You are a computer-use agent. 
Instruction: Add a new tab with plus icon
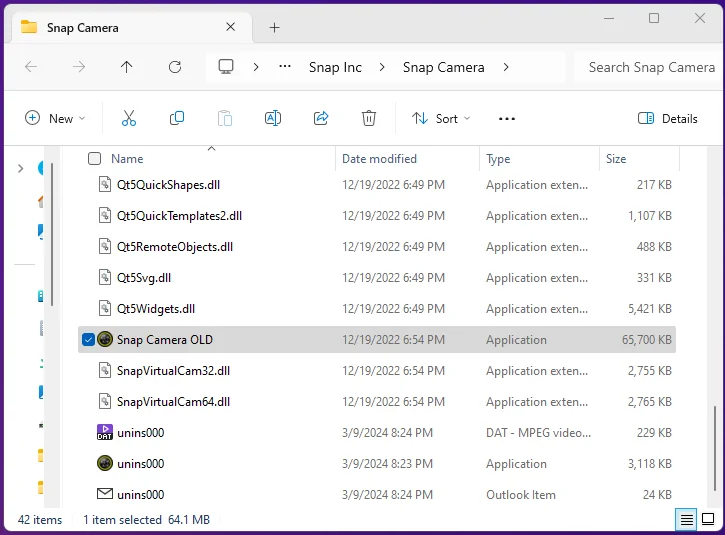click(275, 28)
